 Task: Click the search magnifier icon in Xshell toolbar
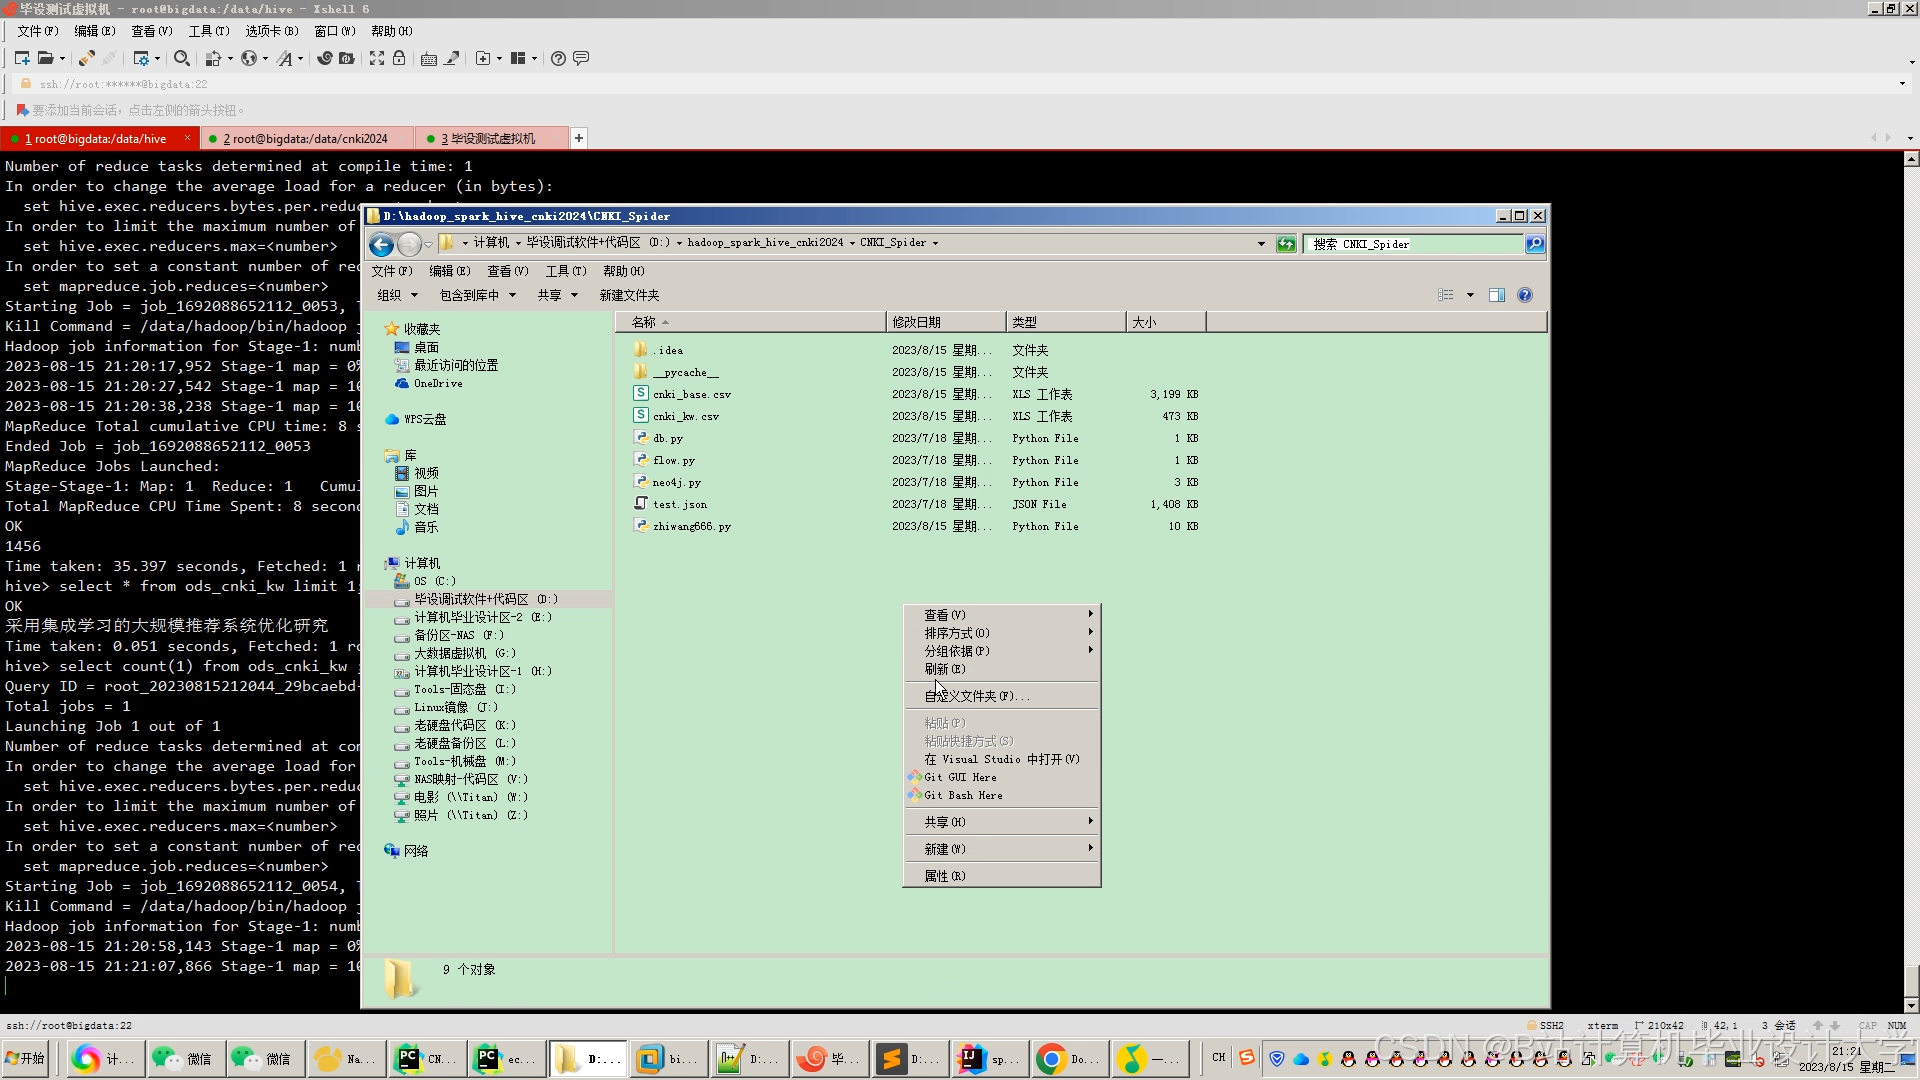coord(181,58)
